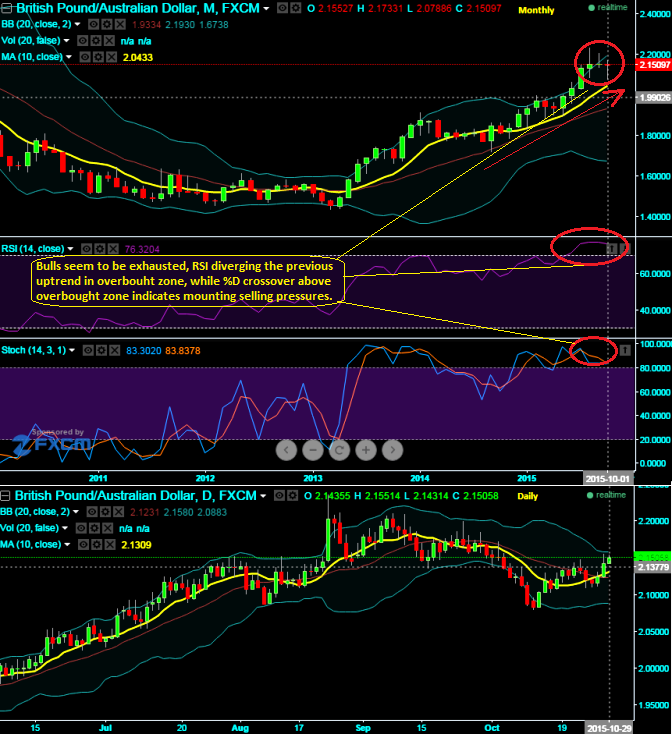
Task: Click the realtime status on daily chart
Action: (x=606, y=495)
